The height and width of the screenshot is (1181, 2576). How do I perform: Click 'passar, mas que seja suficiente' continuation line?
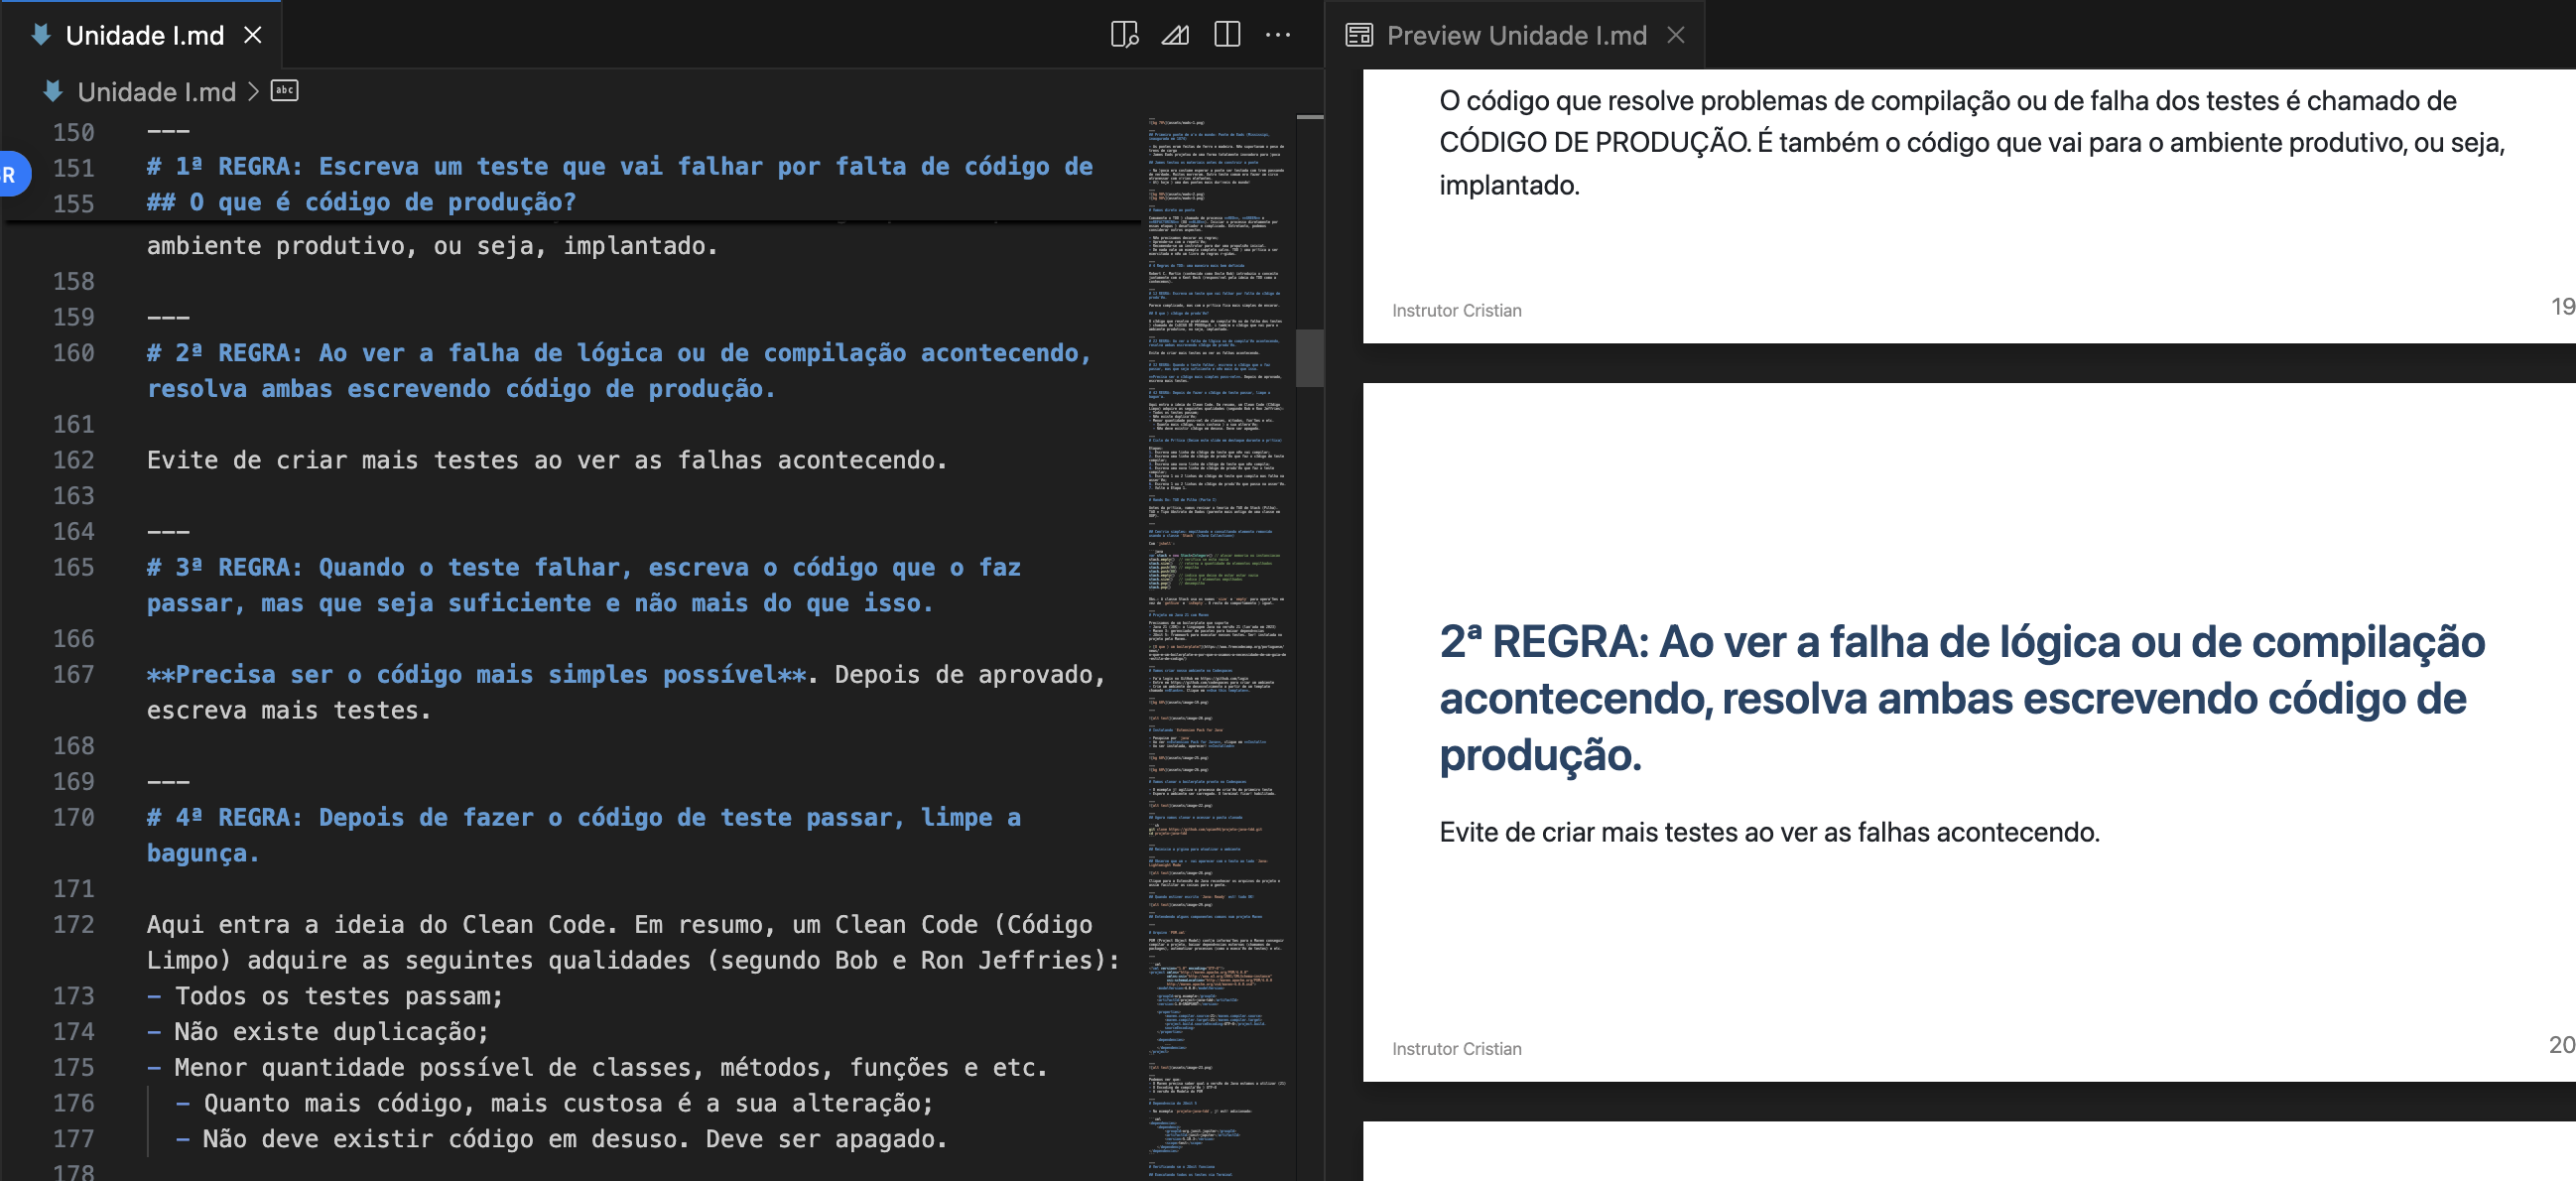[540, 603]
